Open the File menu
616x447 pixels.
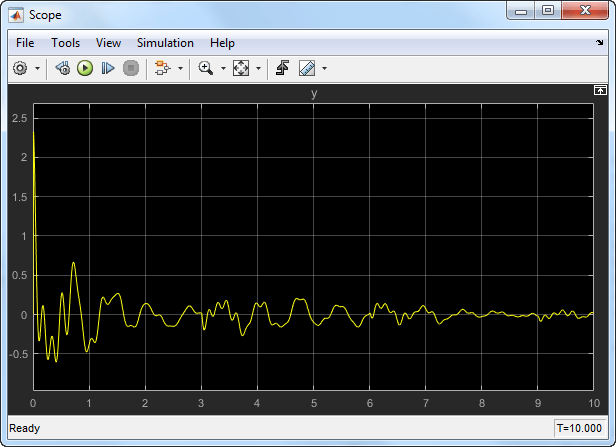25,43
